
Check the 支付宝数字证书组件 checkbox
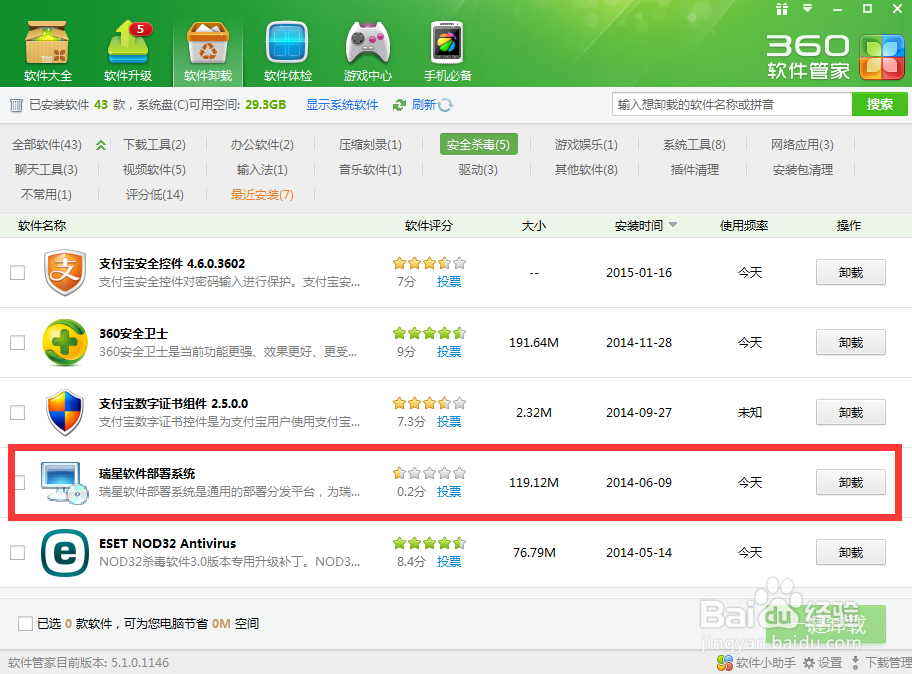click(18, 413)
